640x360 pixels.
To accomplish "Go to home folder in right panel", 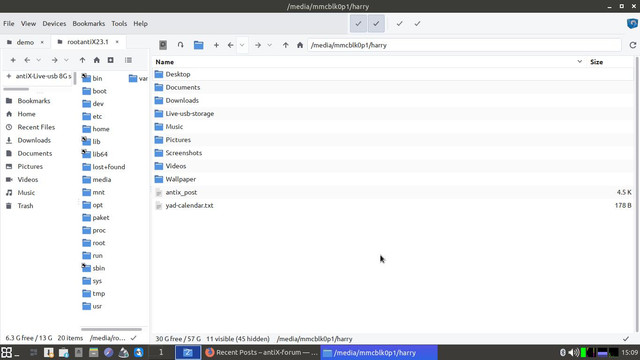I will pyautogui.click(x=300, y=45).
